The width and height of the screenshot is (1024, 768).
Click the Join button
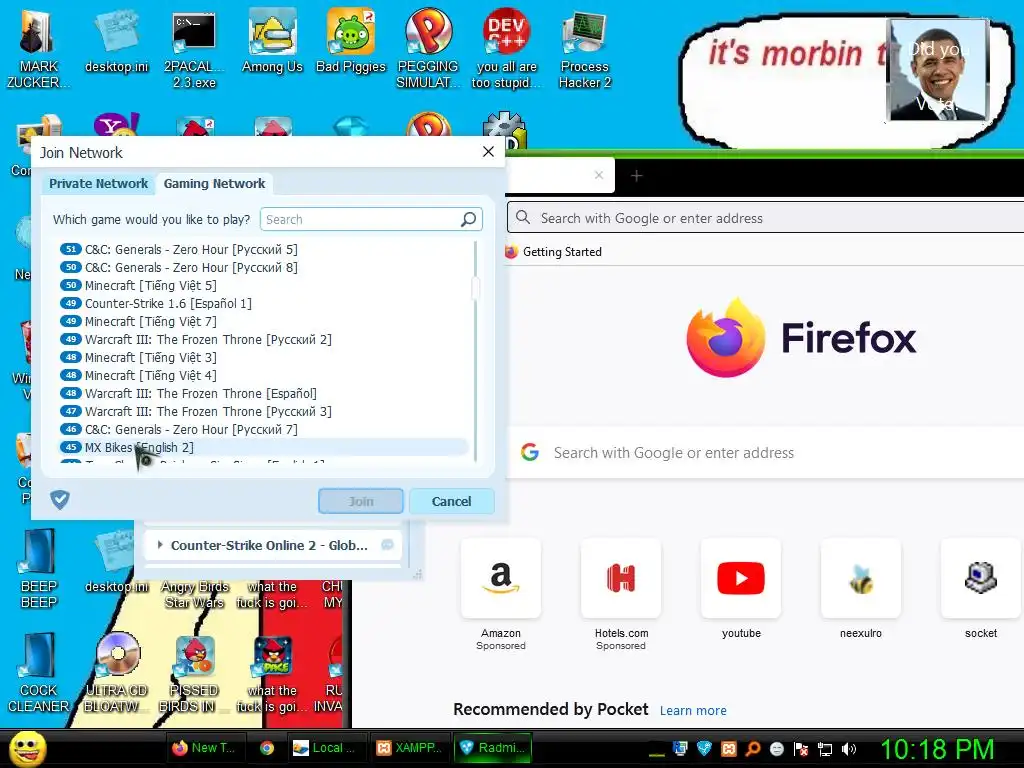pos(360,501)
